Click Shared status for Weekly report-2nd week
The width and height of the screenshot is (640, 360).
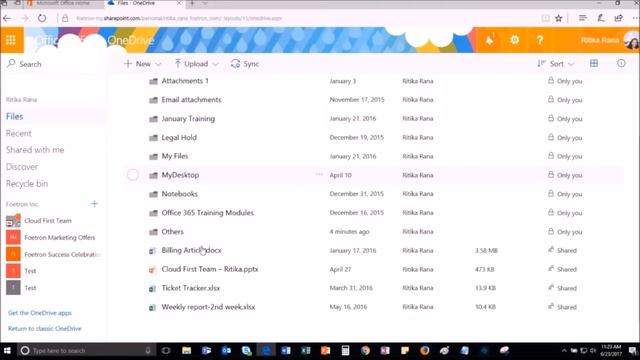pos(562,307)
